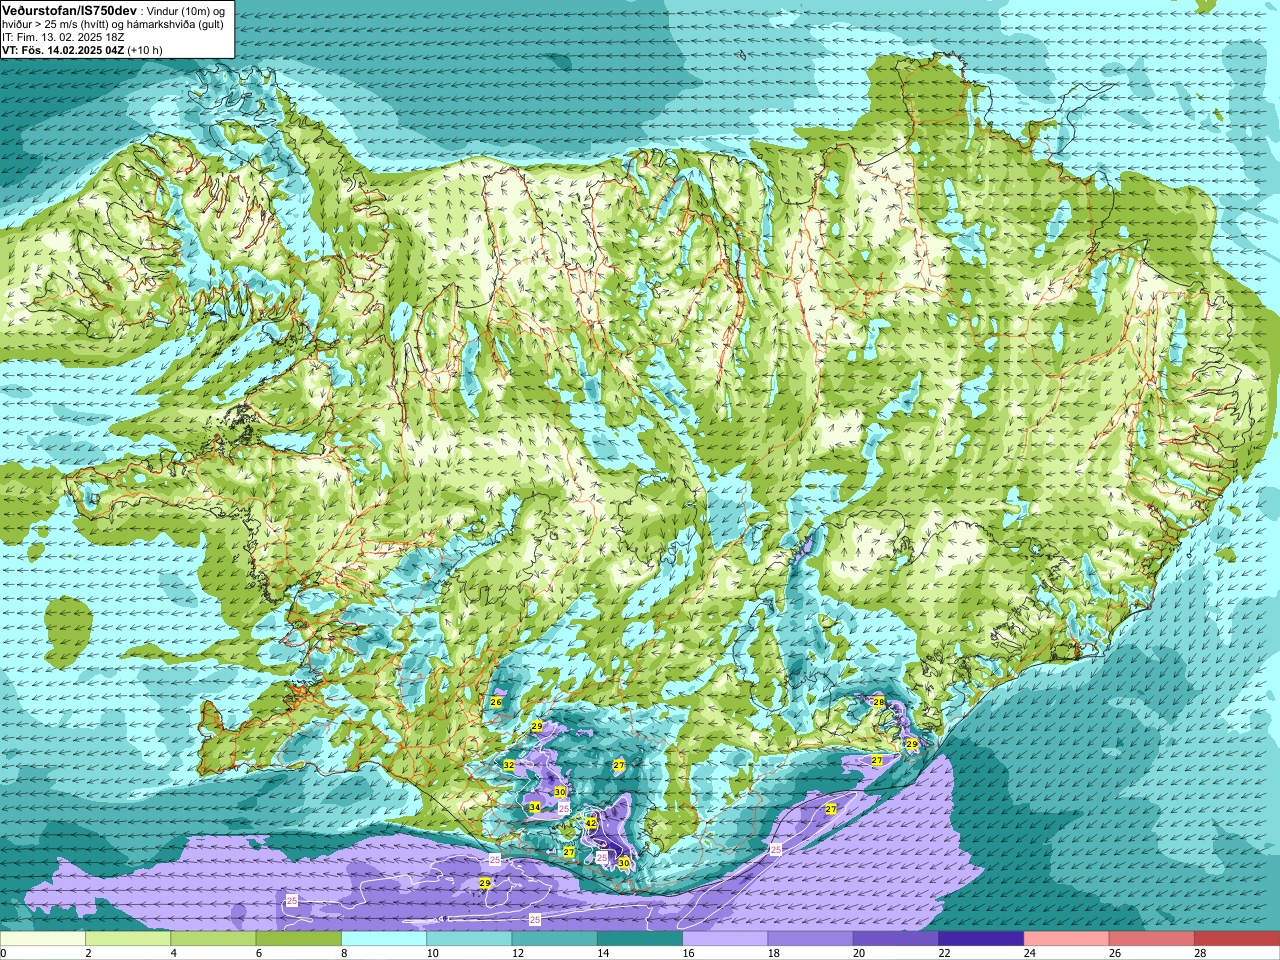Select the 22–24 m/s dark indigo scale swatch
1280x960 pixels.
(x=981, y=939)
